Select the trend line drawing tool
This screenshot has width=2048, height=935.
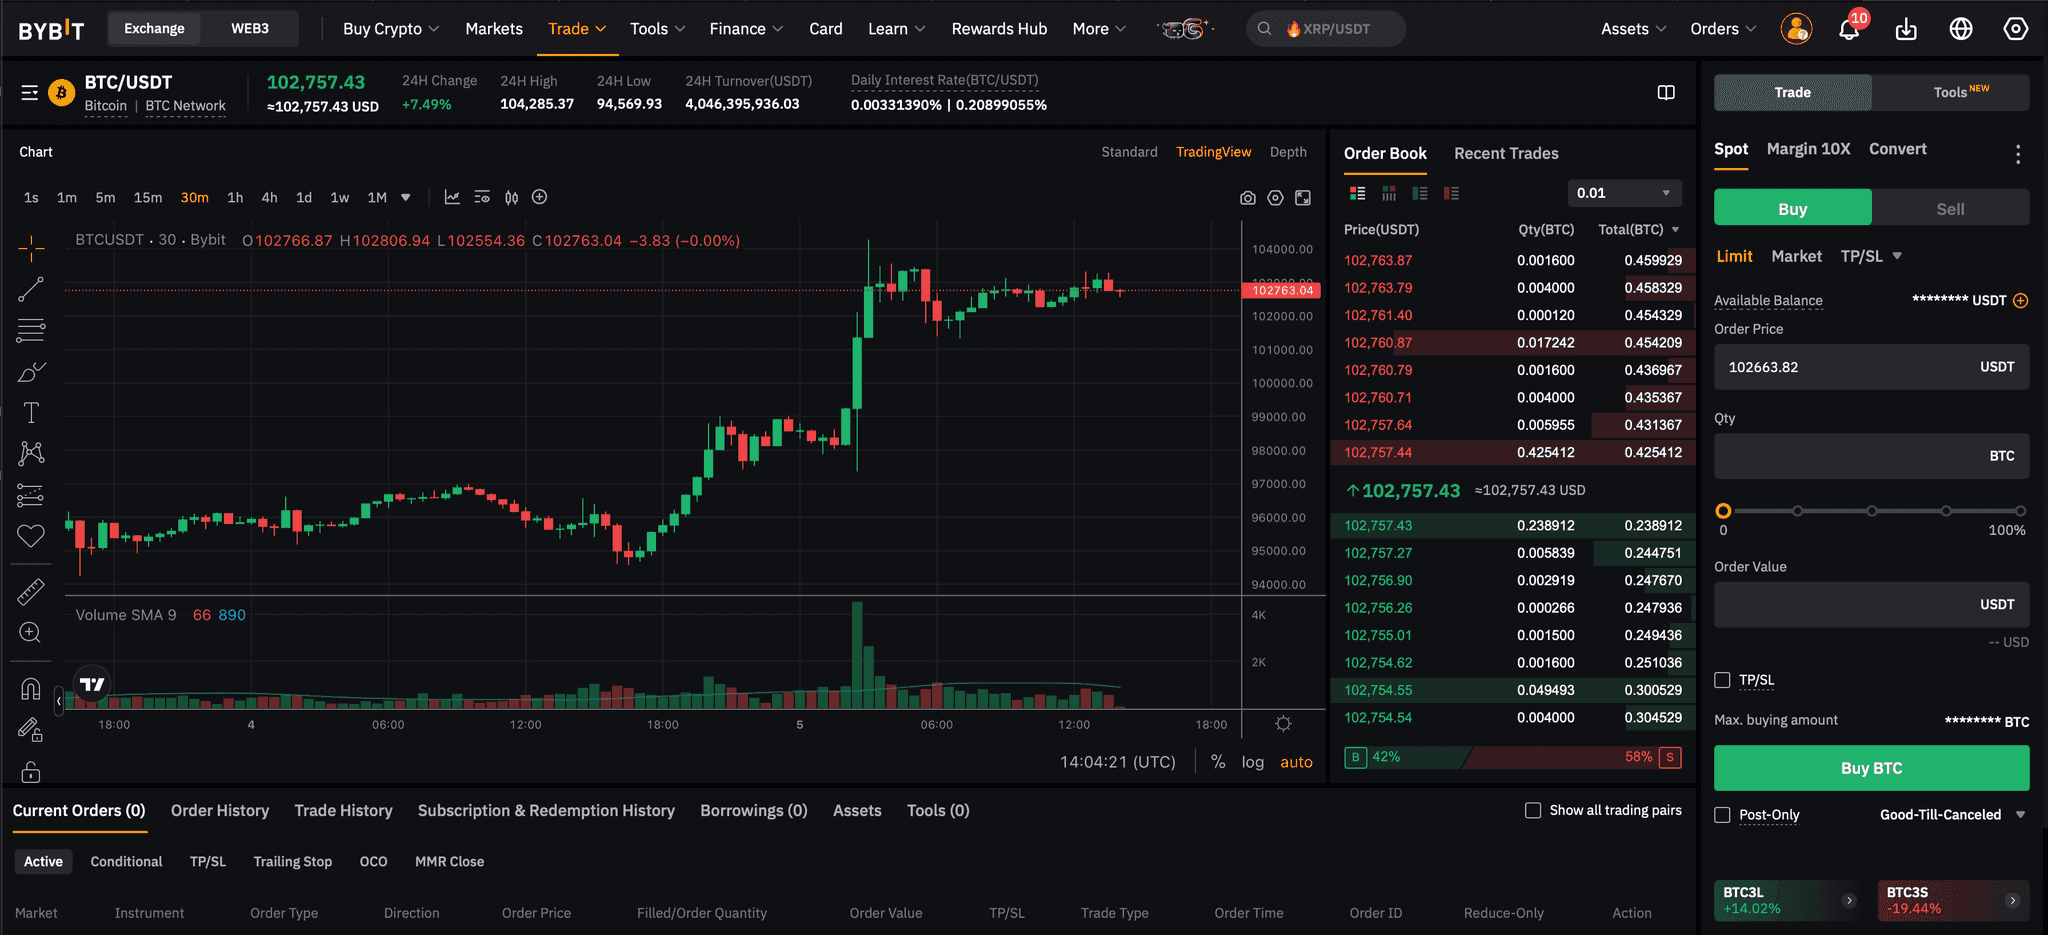[x=31, y=290]
